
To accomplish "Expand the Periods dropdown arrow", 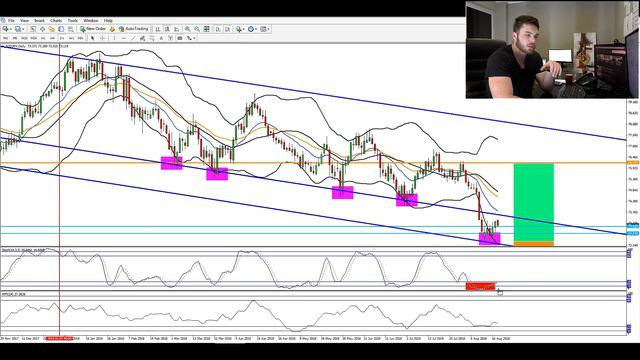I will (256, 29).
